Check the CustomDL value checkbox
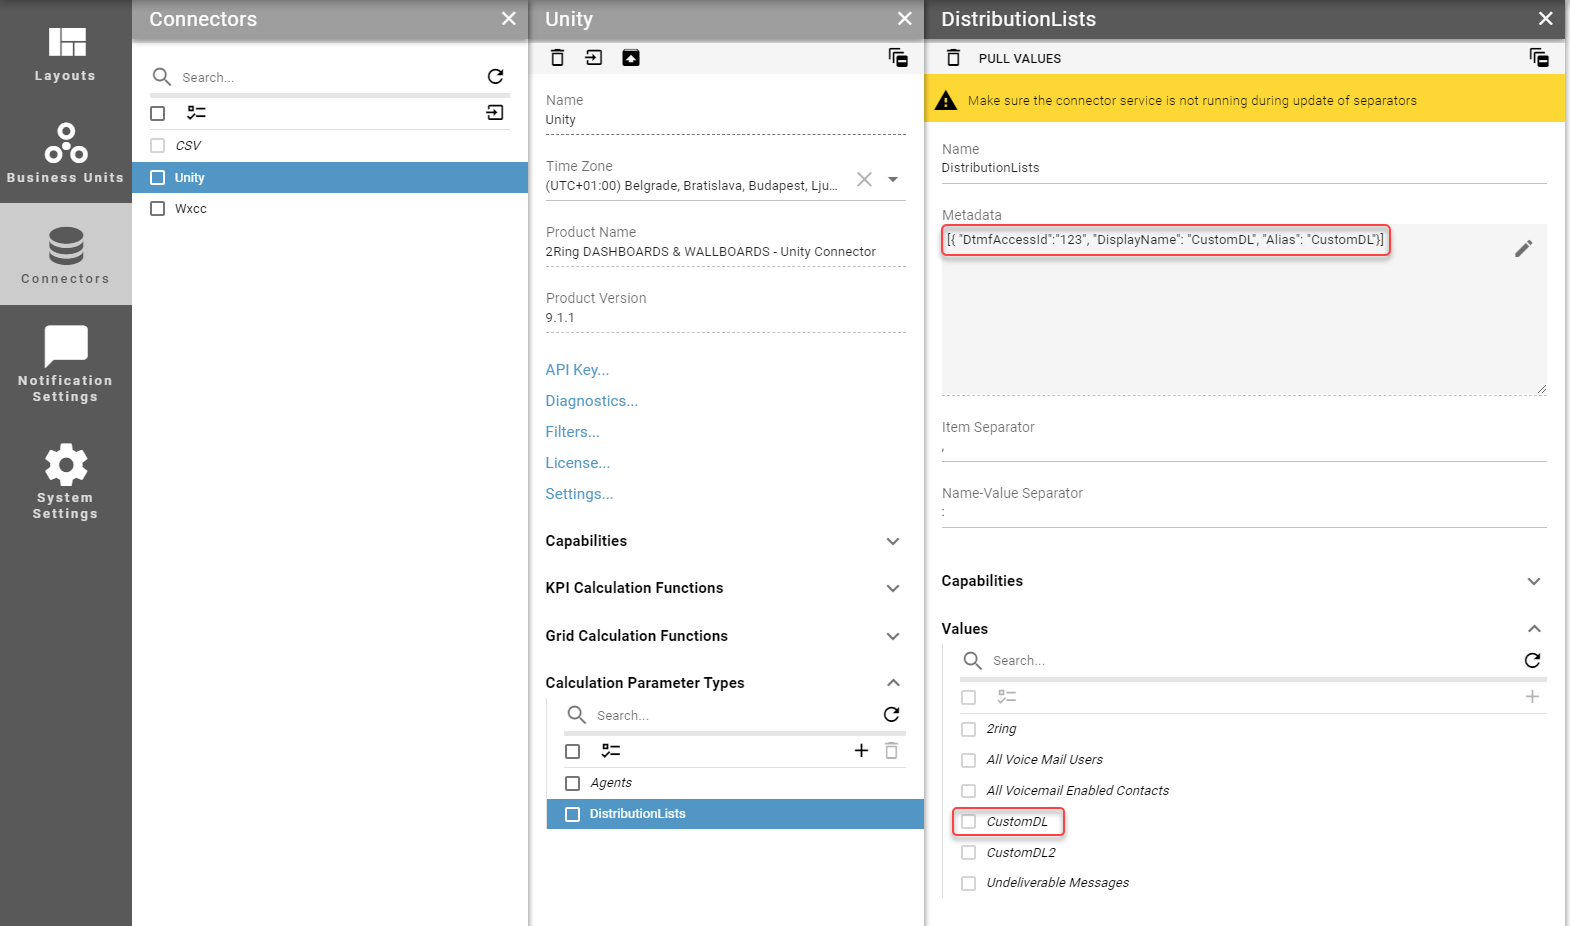The height and width of the screenshot is (926, 1570). 968,822
